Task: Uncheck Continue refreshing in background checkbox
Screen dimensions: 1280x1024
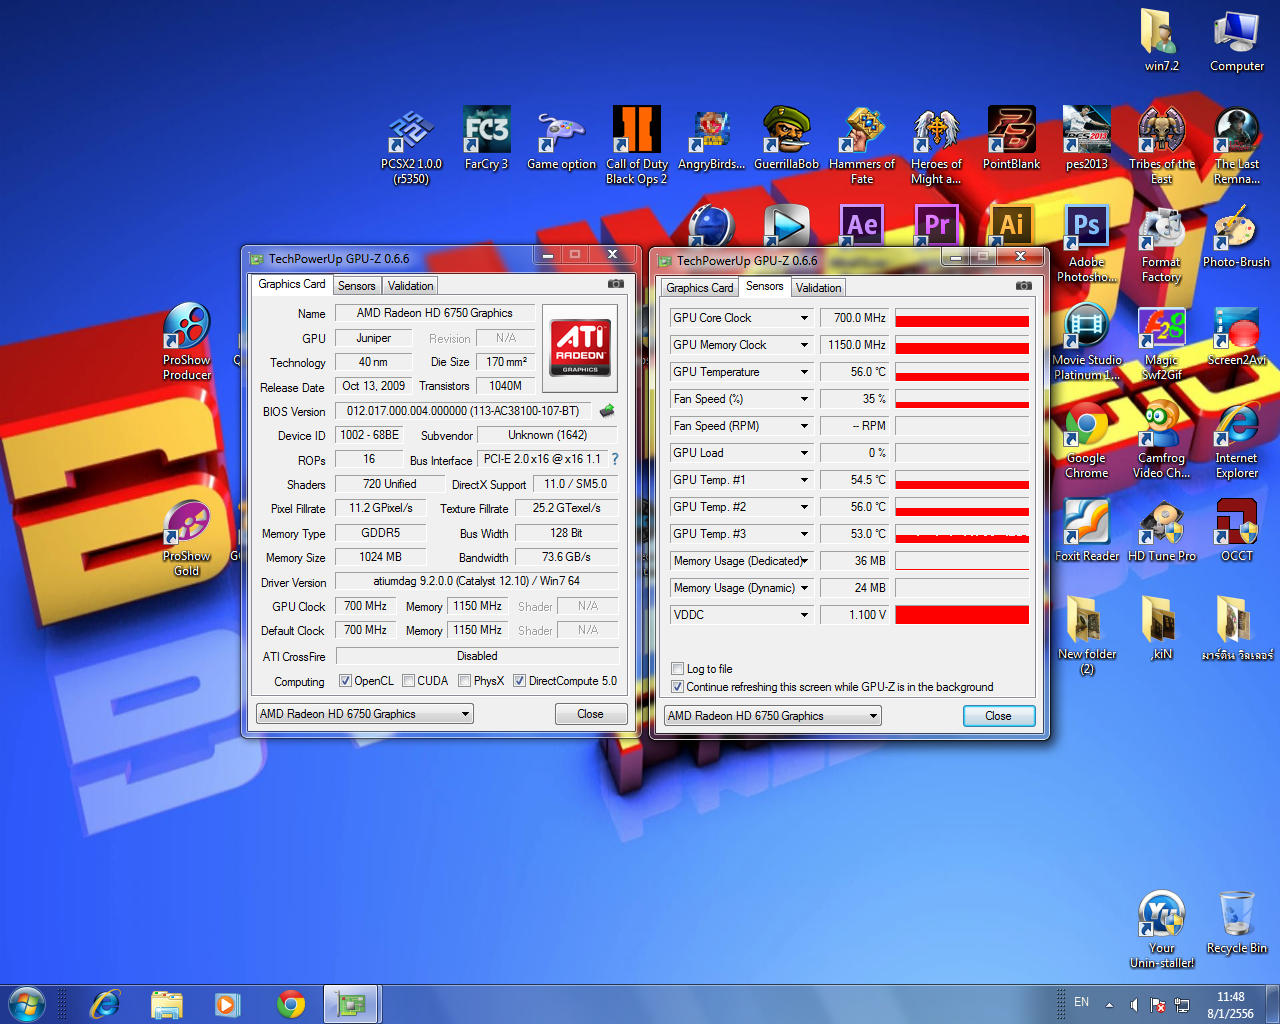Action: pos(677,687)
